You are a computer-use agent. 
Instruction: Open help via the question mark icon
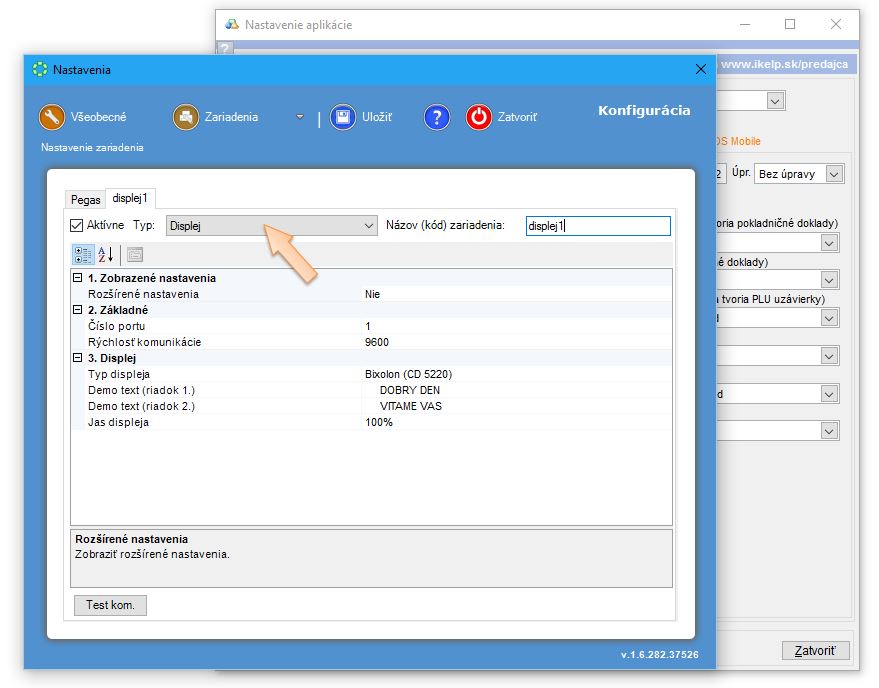tap(436, 117)
